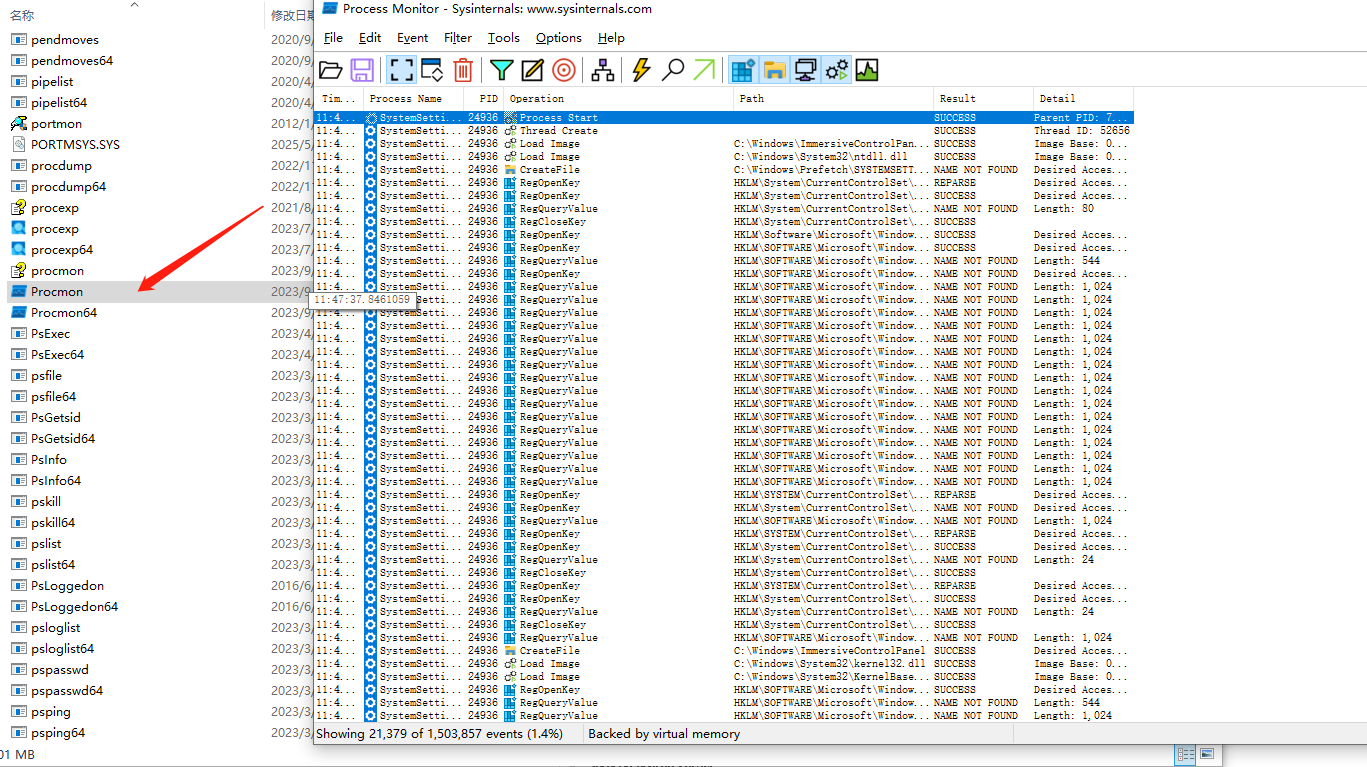The width and height of the screenshot is (1367, 767).
Task: Select PsExec64 file in Explorer
Action: pyautogui.click(x=57, y=355)
